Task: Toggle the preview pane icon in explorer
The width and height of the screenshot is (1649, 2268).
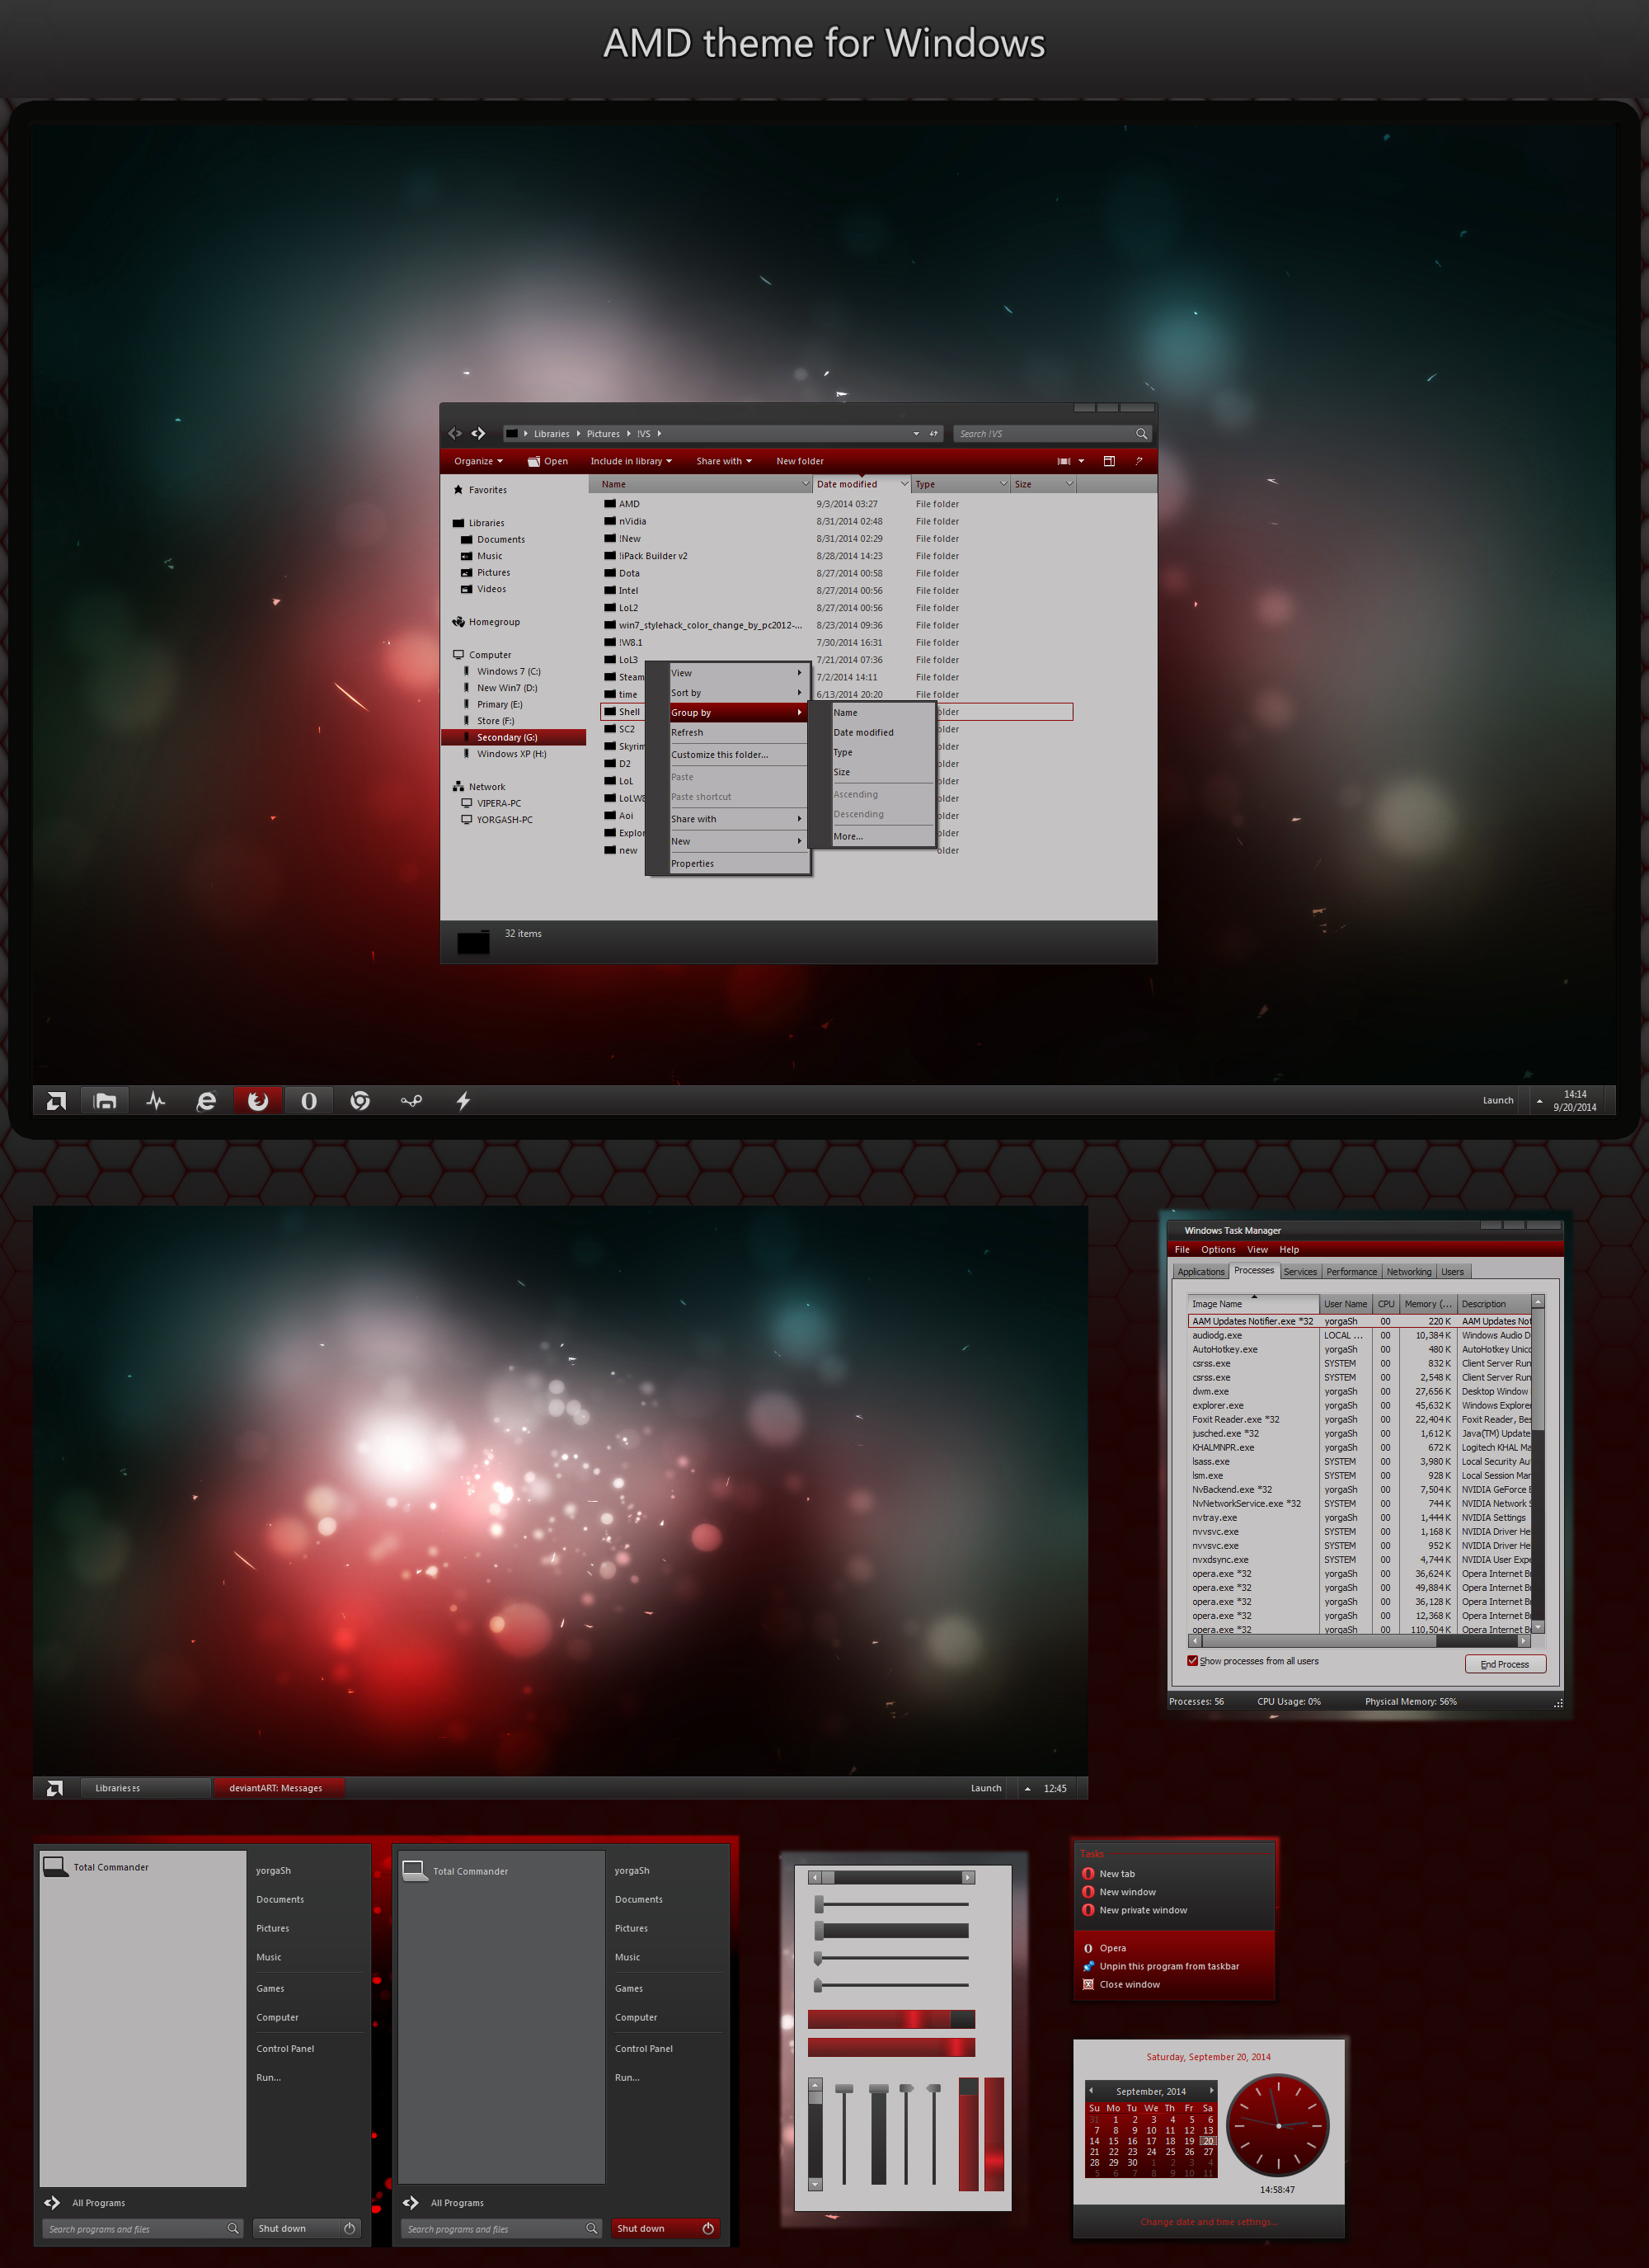Action: [x=1109, y=461]
